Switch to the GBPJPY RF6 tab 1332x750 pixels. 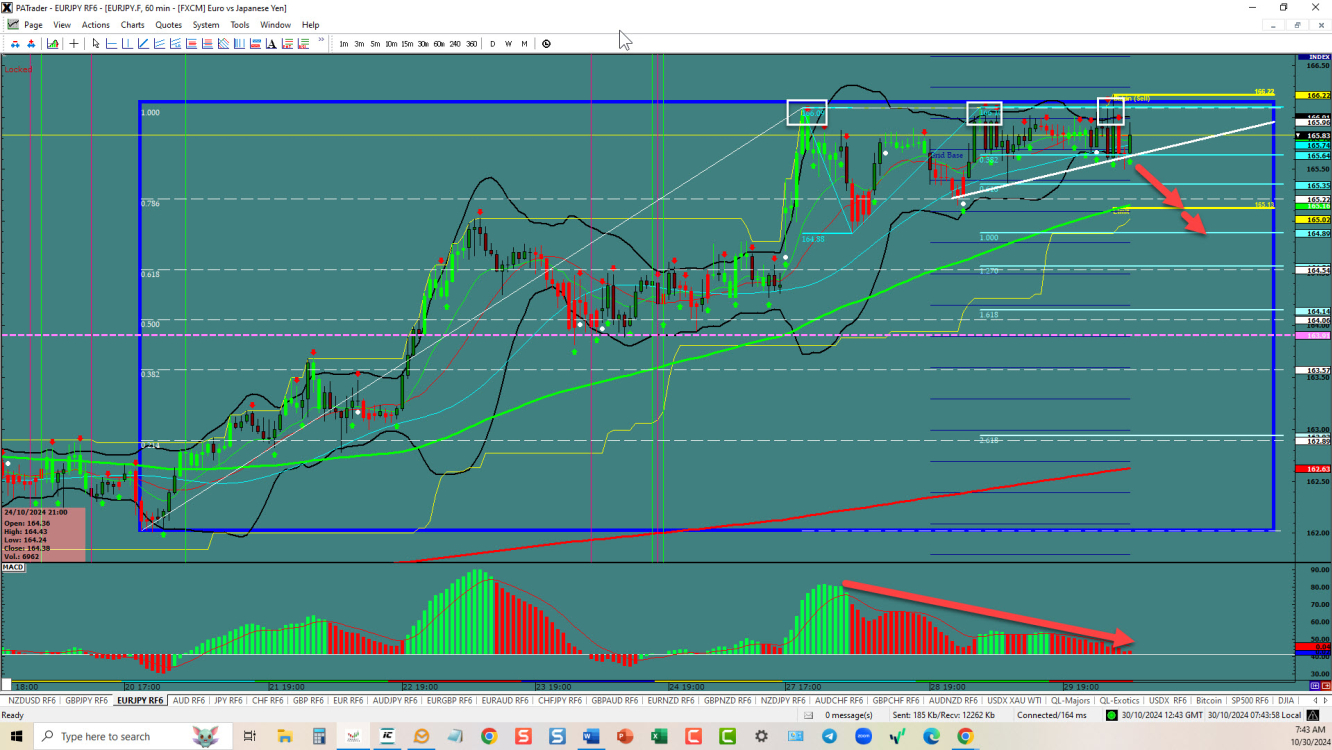click(x=87, y=701)
